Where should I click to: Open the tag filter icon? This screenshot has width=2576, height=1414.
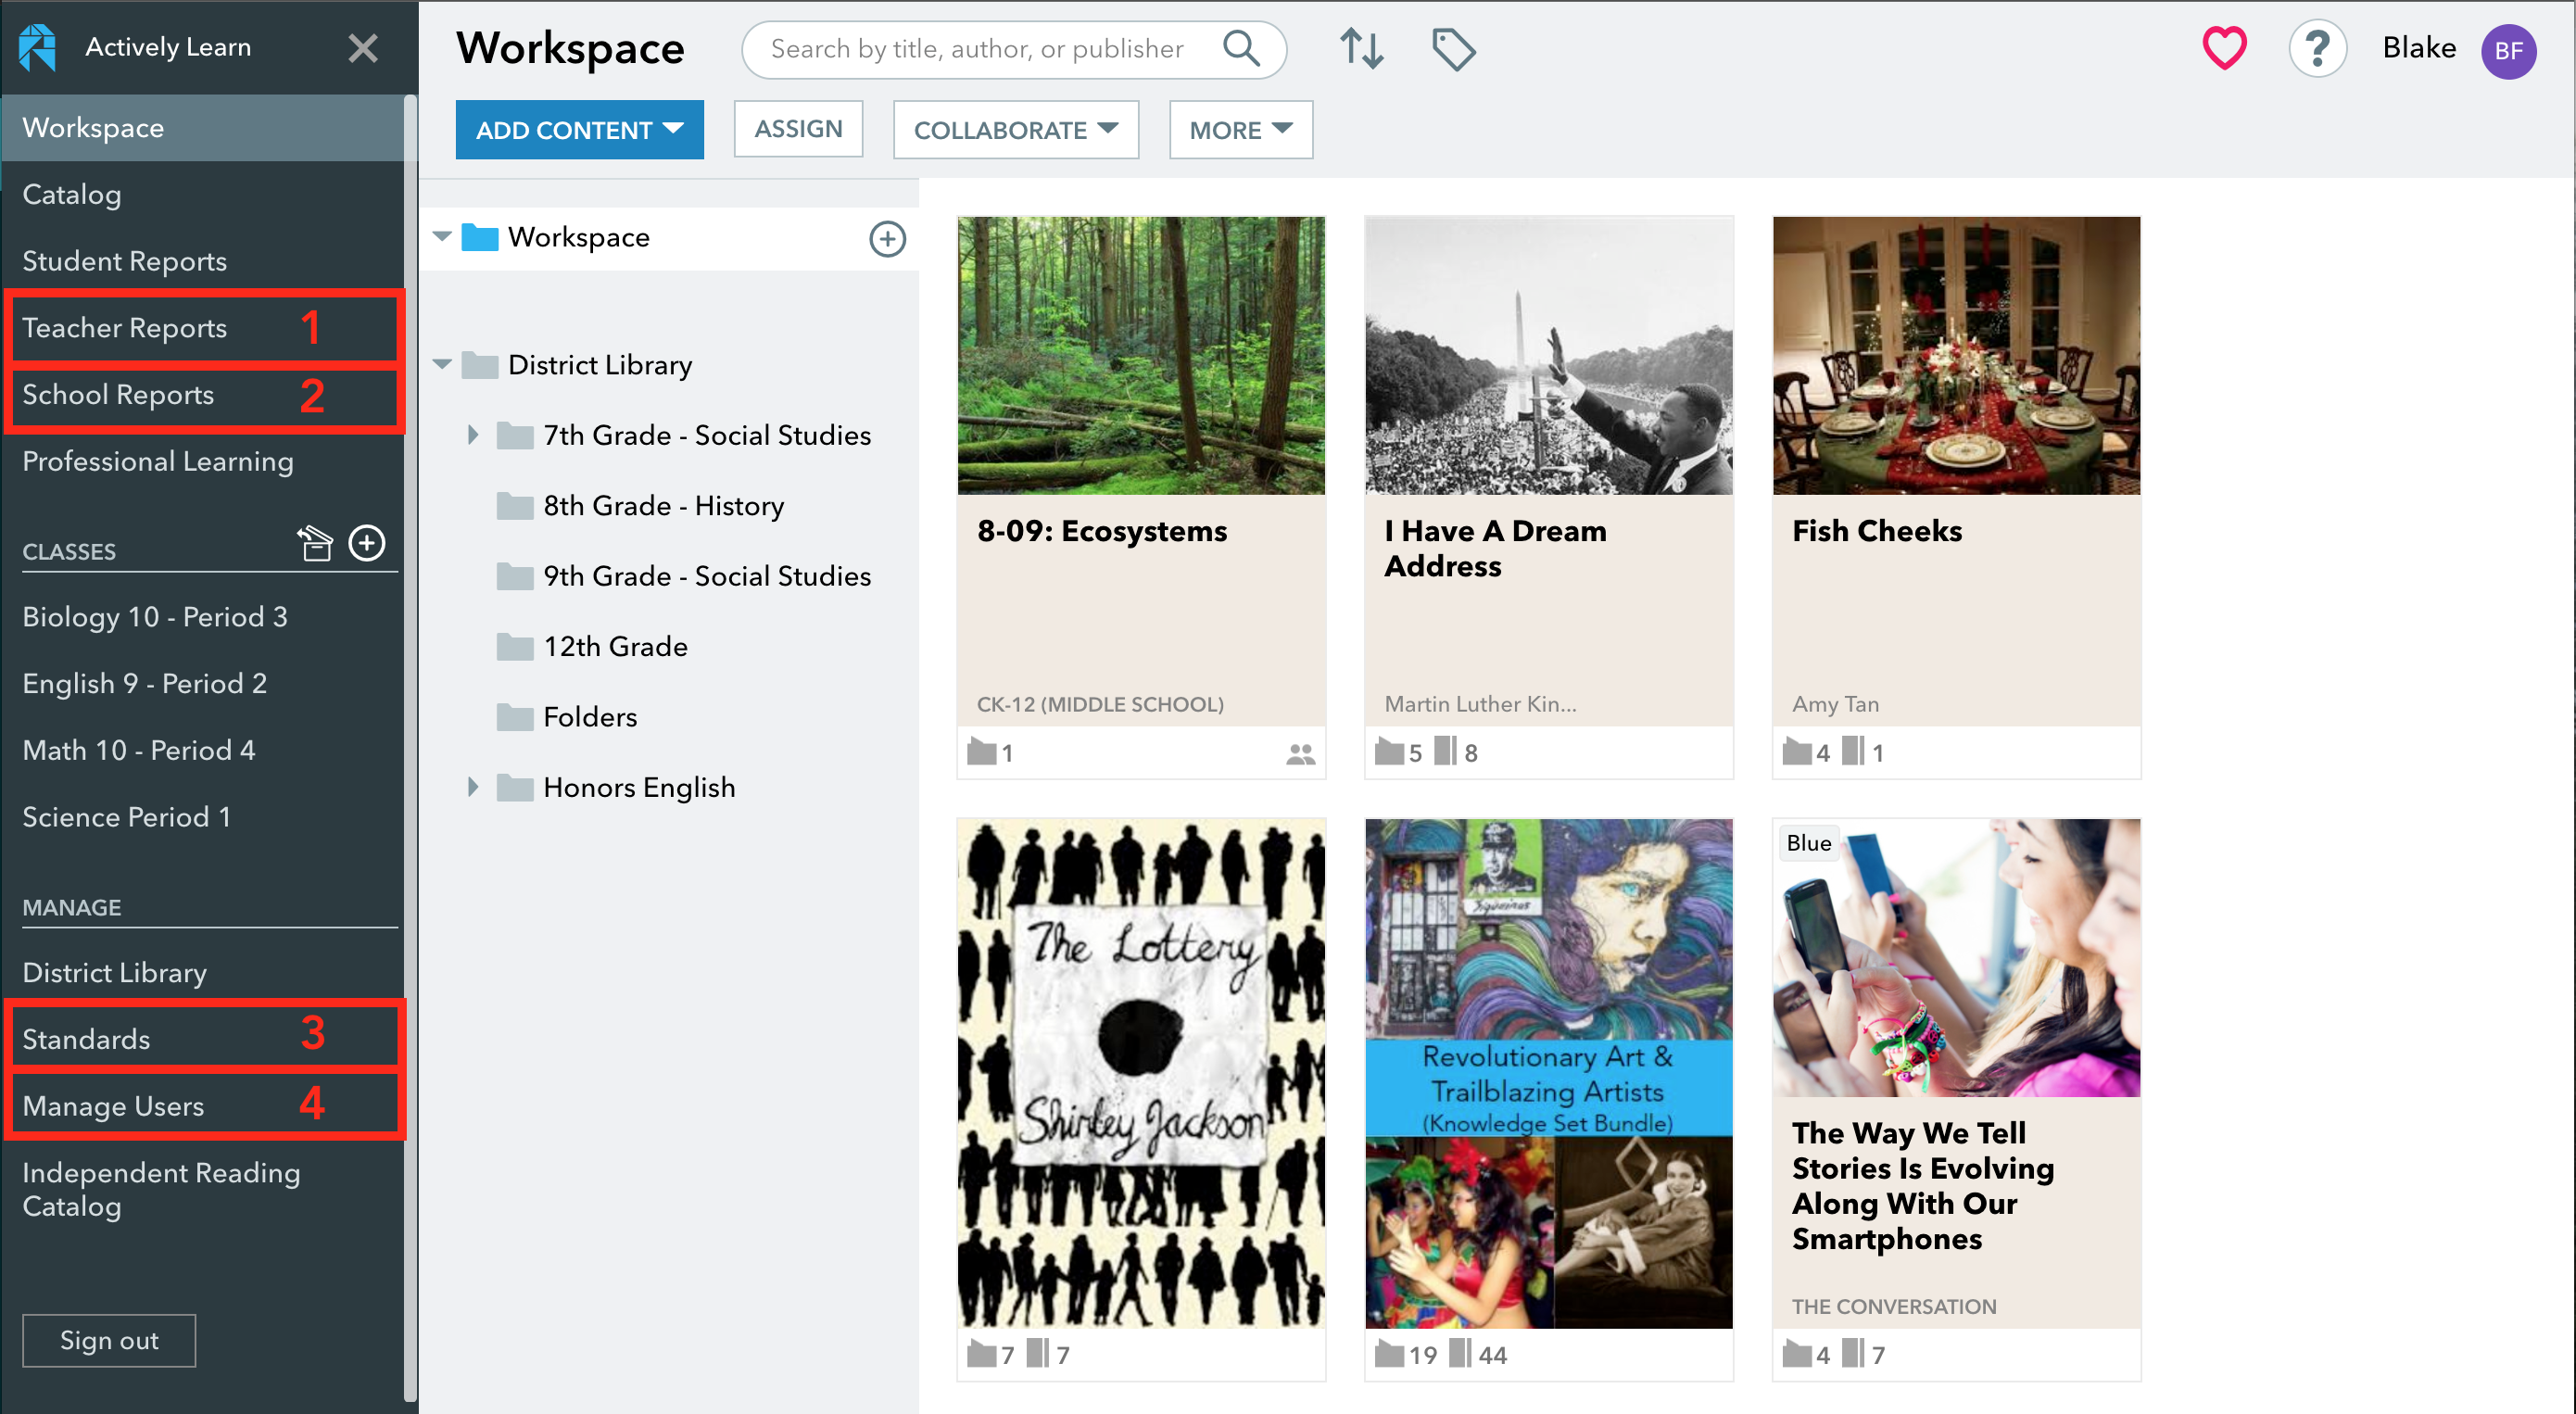click(1452, 48)
